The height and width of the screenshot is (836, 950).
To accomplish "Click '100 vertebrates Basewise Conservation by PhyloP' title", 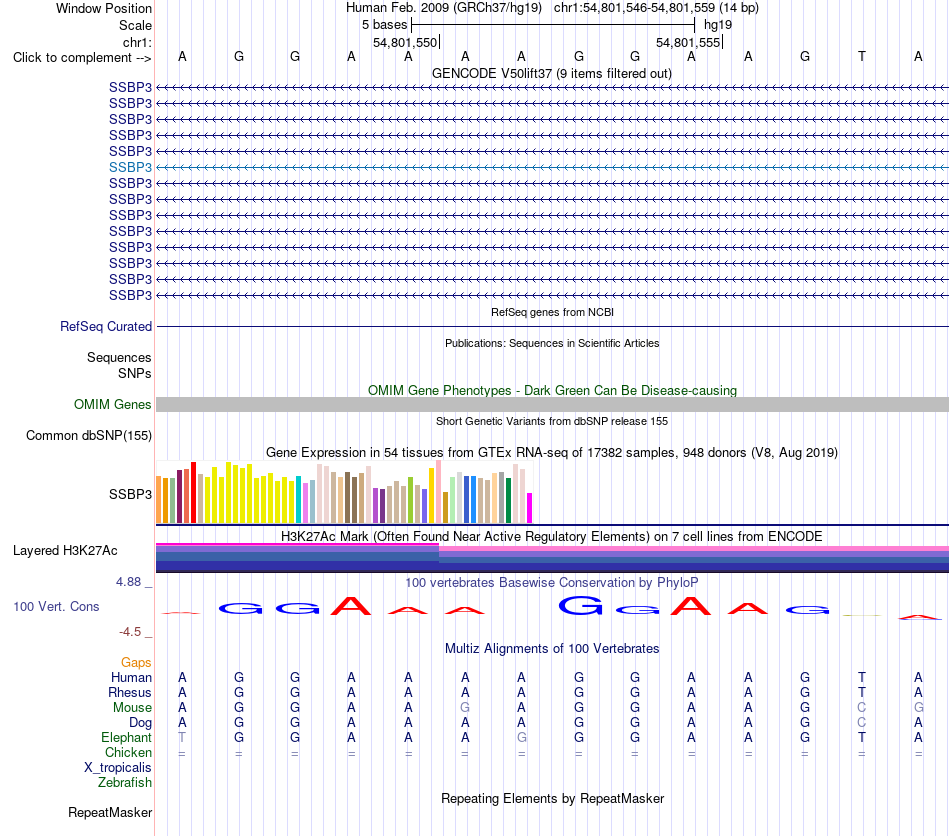I will pos(552,582).
